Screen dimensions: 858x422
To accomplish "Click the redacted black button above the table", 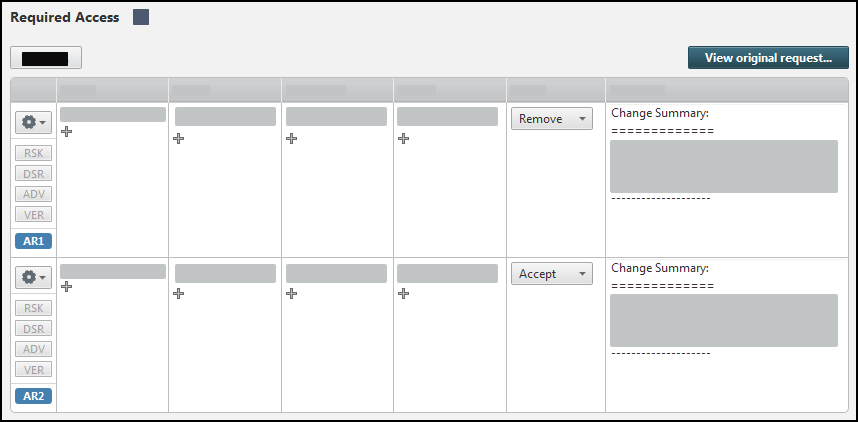I will click(45, 59).
